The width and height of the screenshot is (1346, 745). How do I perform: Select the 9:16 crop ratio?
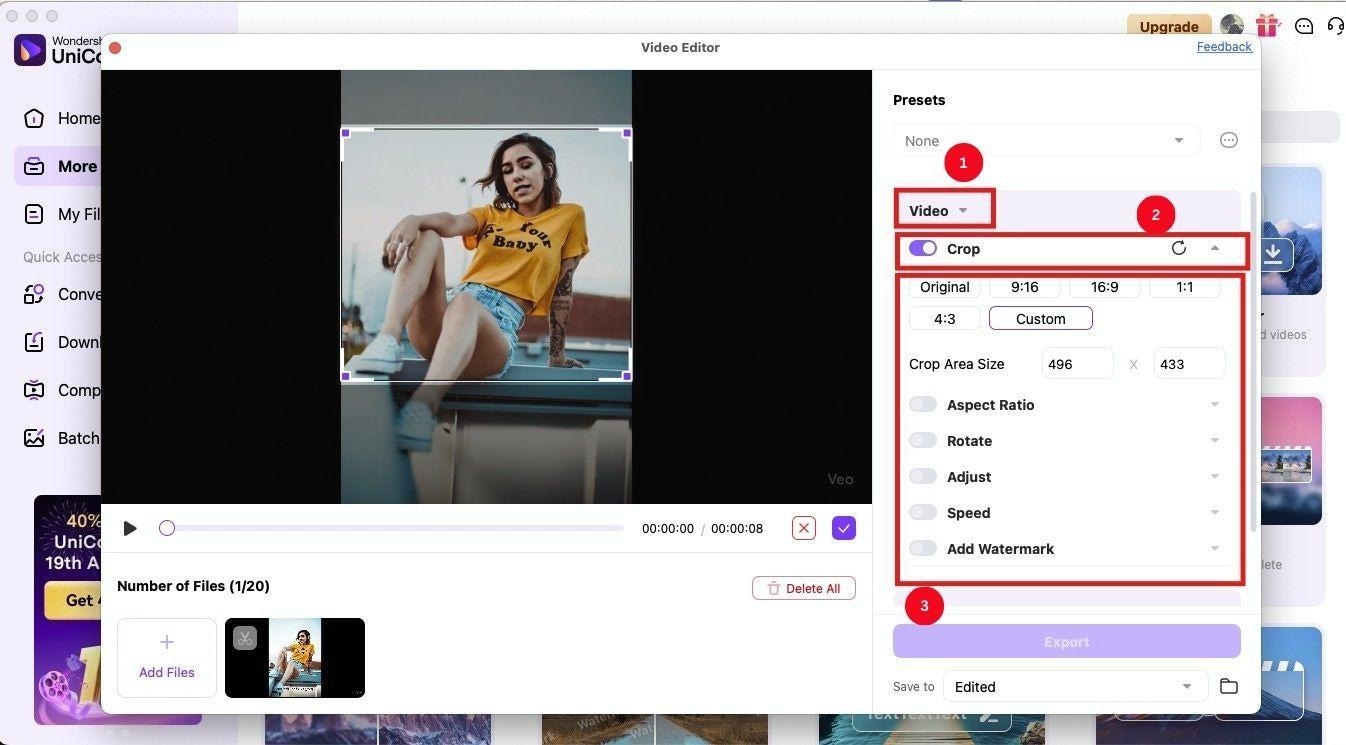[x=1025, y=287]
